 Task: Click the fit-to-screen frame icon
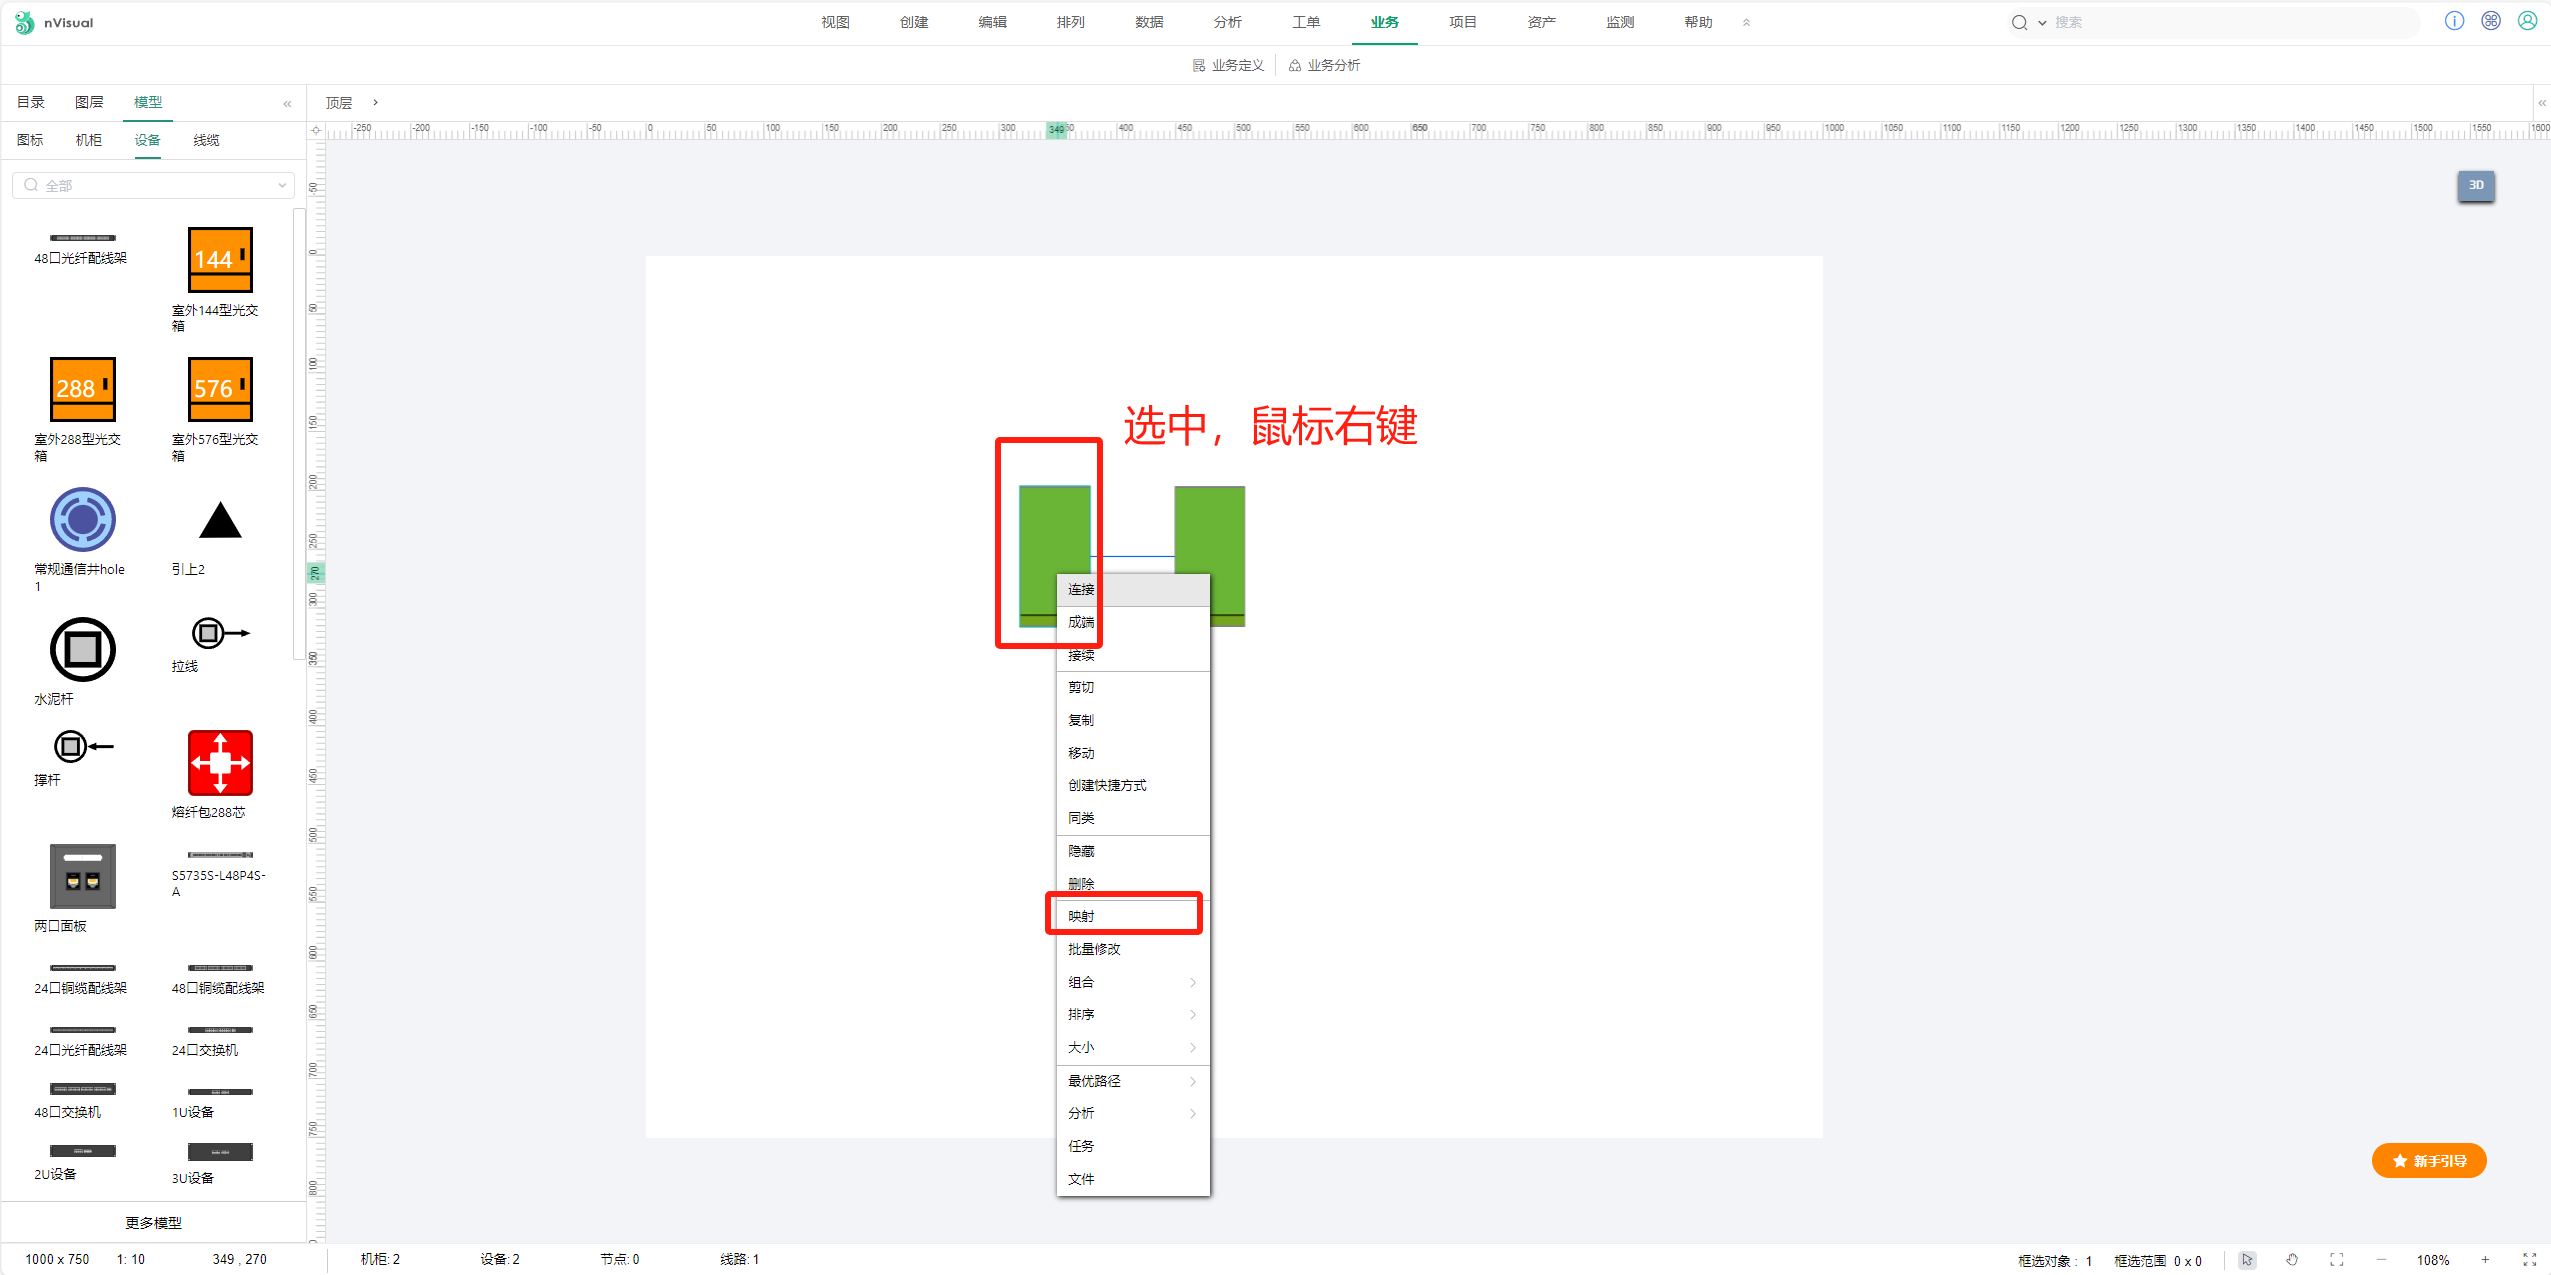[2336, 1260]
